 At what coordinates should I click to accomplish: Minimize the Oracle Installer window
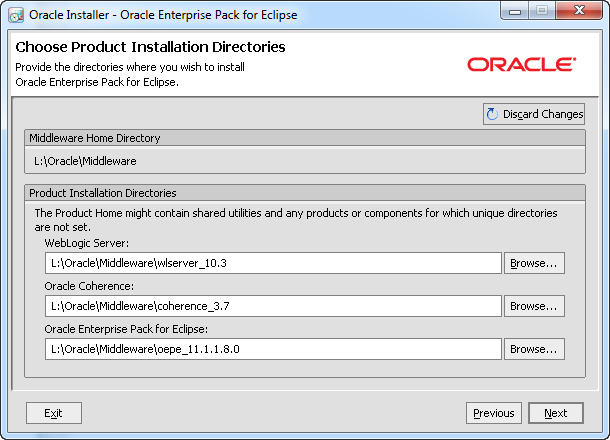point(515,11)
